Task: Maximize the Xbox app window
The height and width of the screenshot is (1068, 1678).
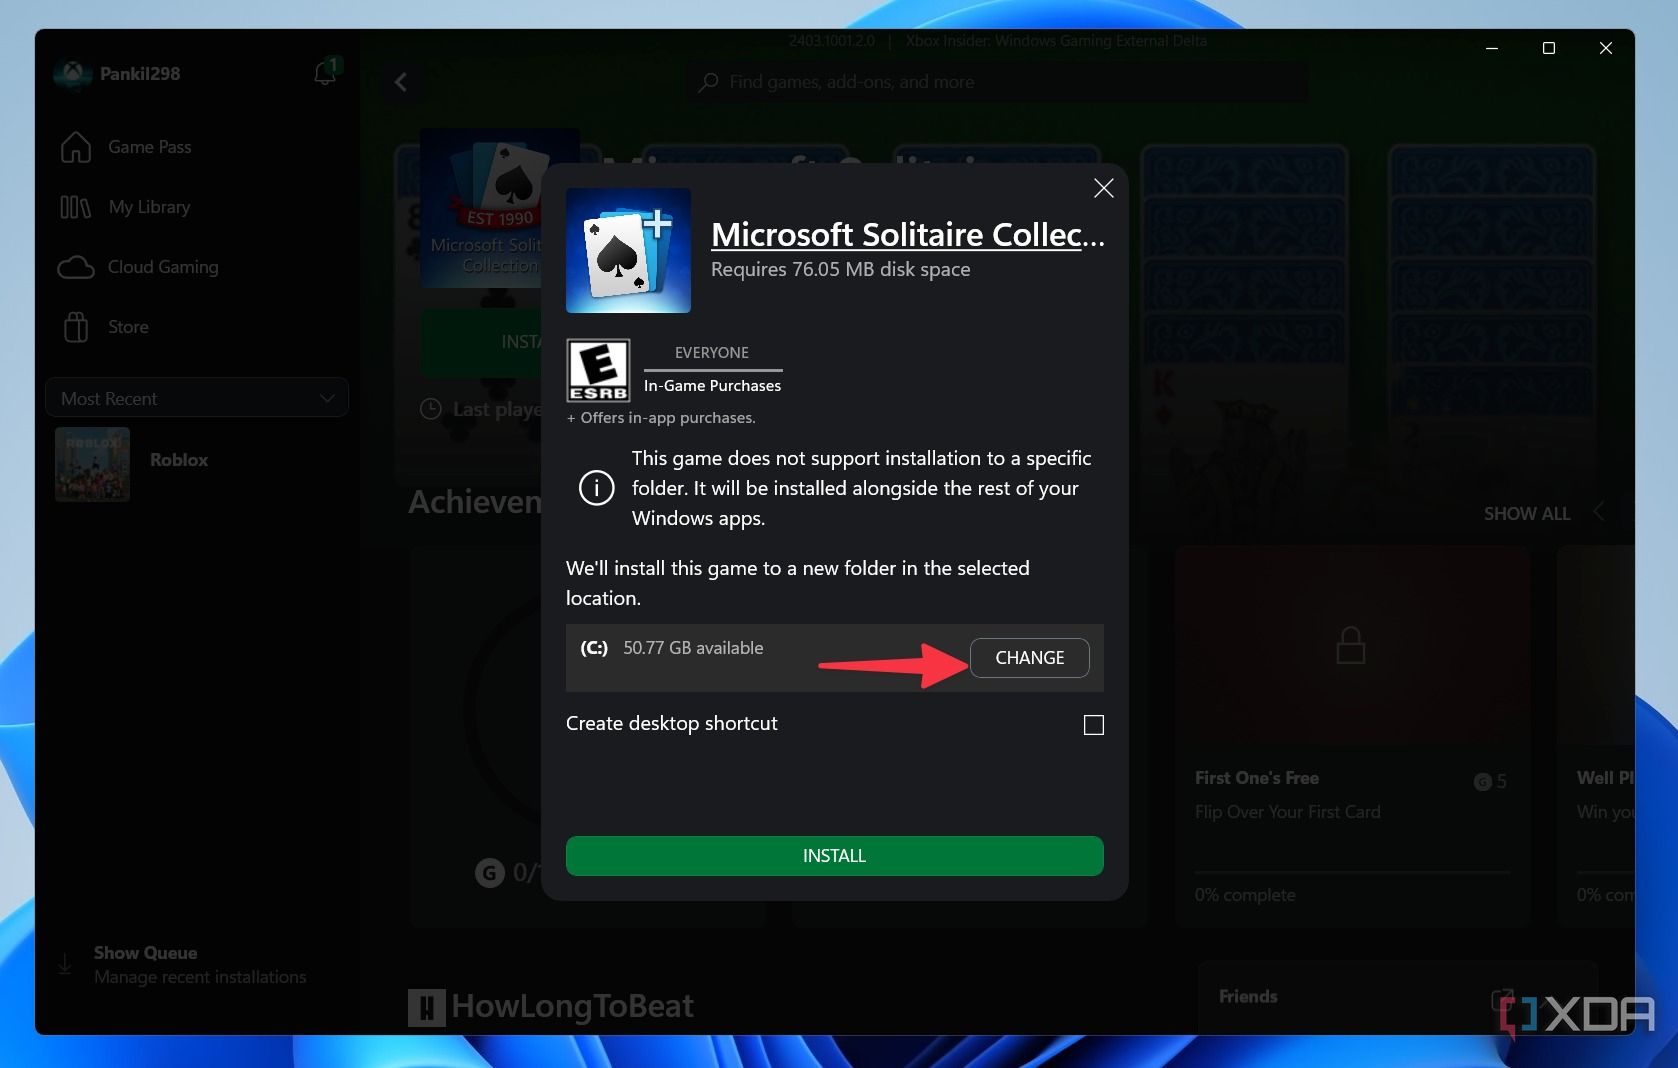Action: point(1549,48)
